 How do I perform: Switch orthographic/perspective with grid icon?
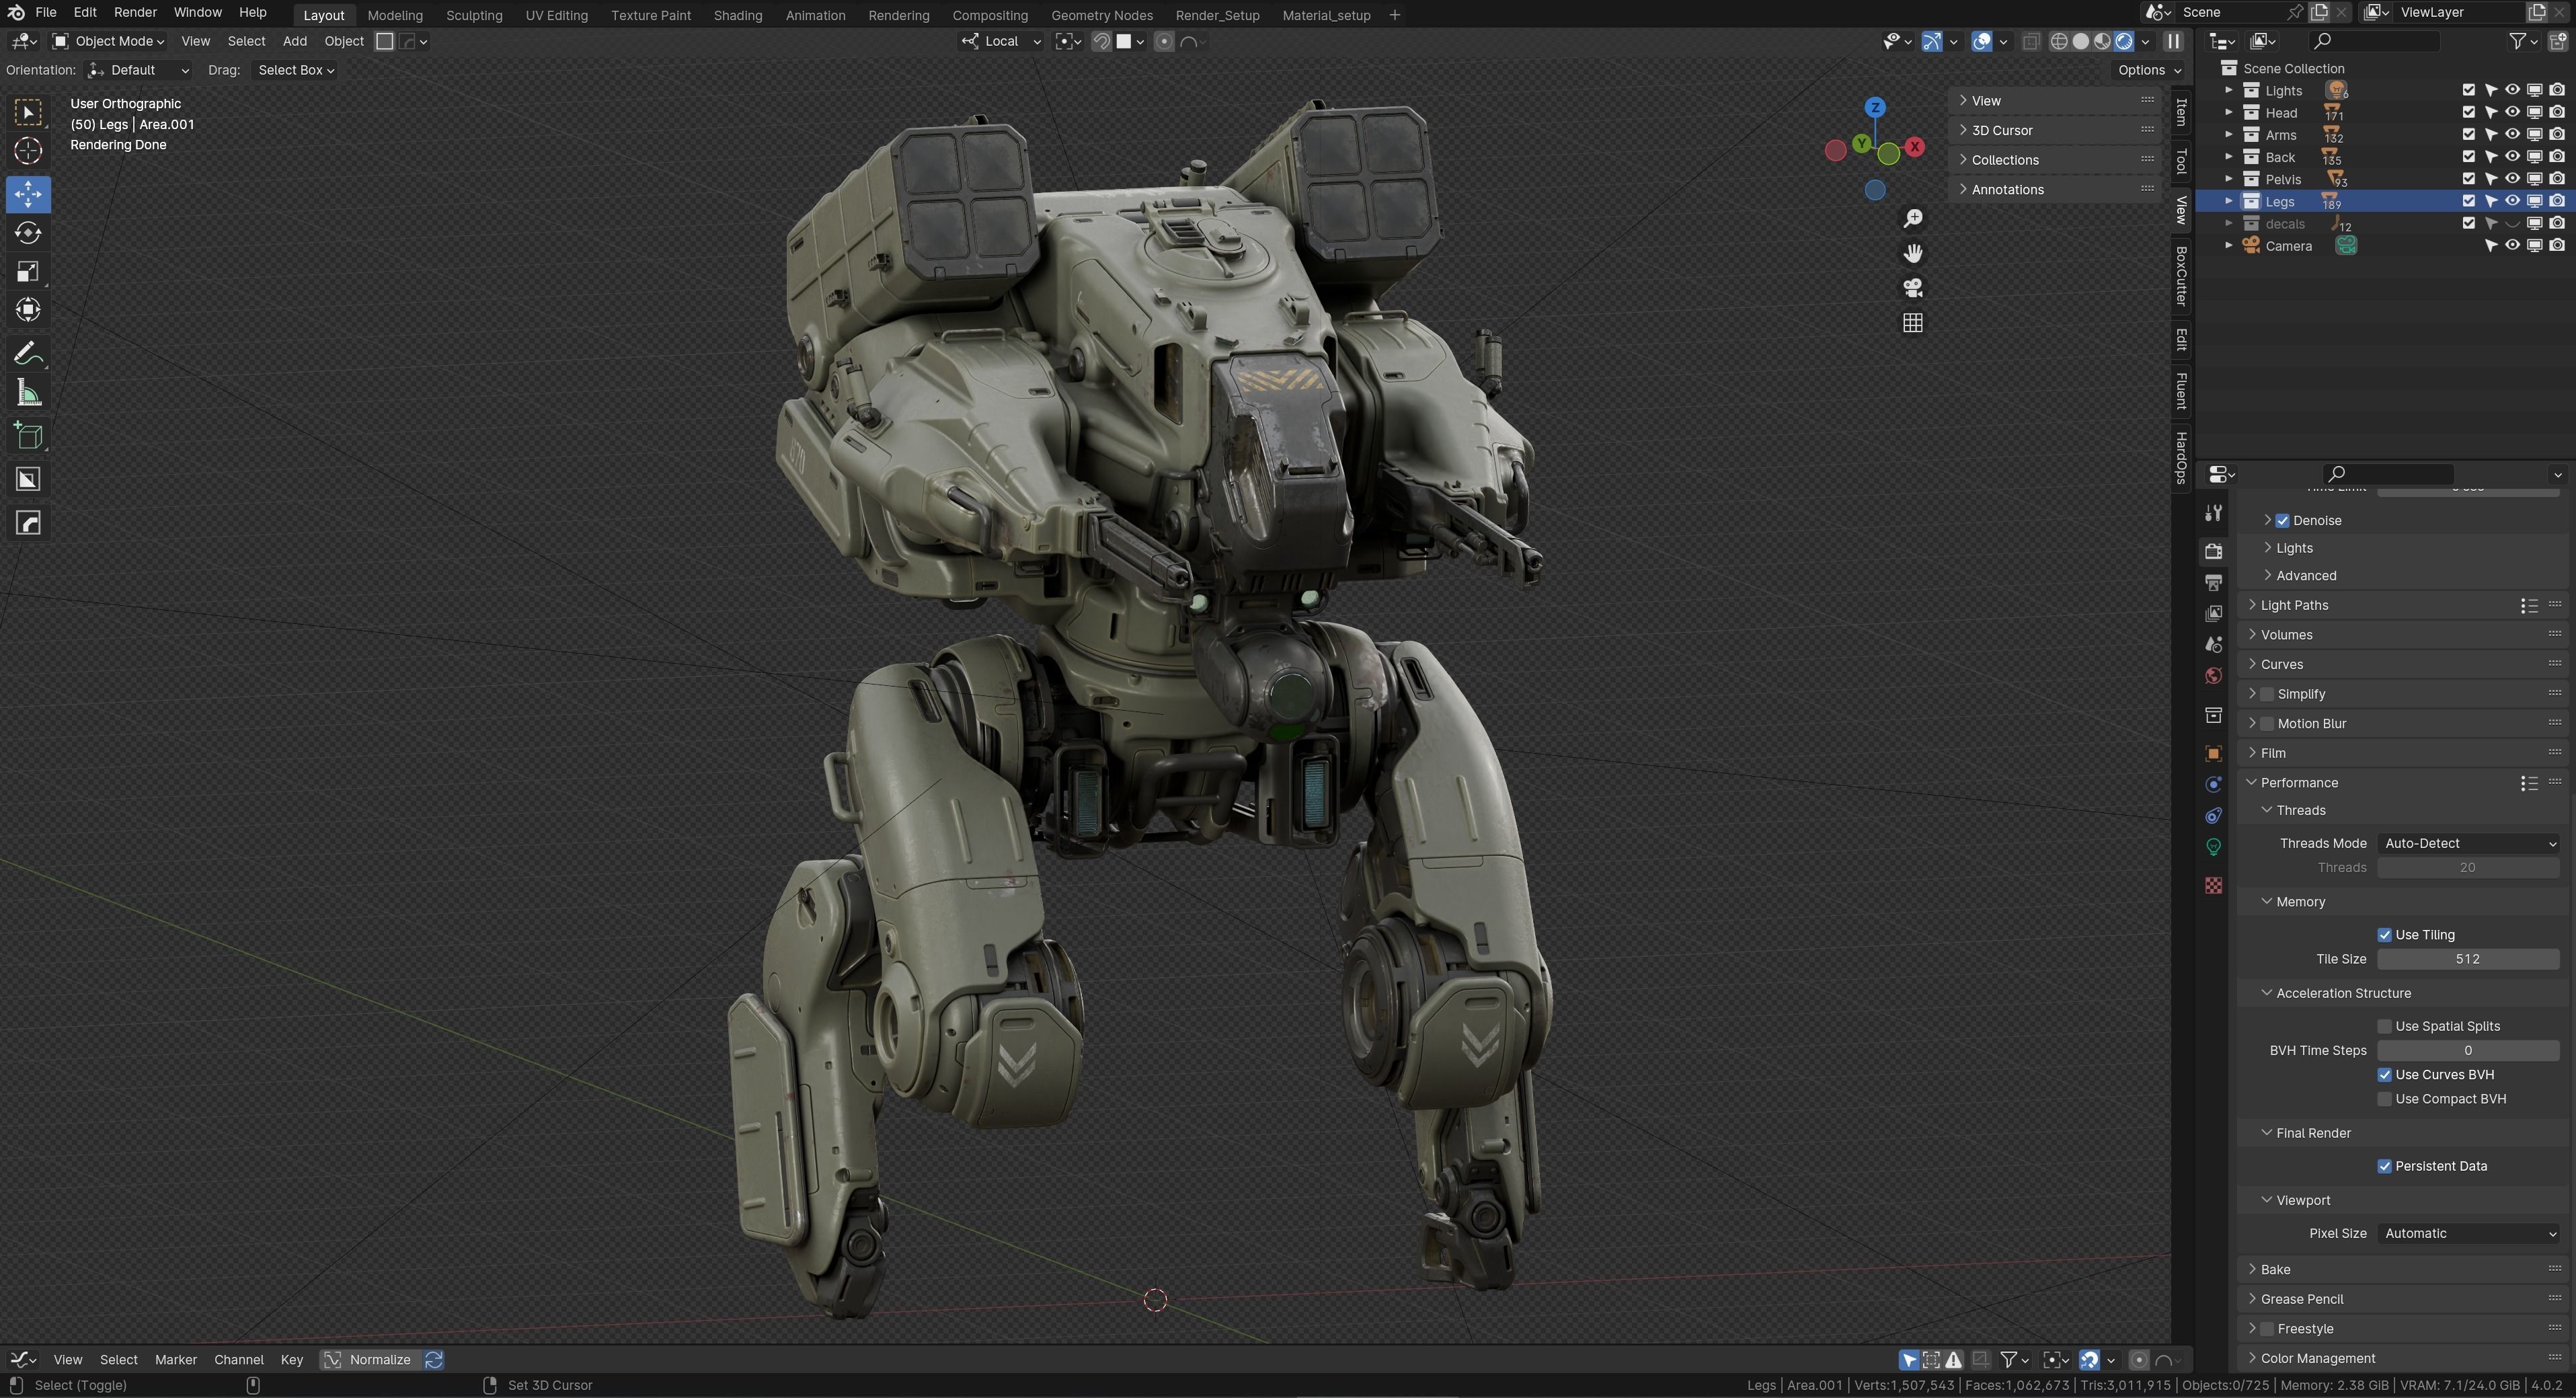[1912, 323]
